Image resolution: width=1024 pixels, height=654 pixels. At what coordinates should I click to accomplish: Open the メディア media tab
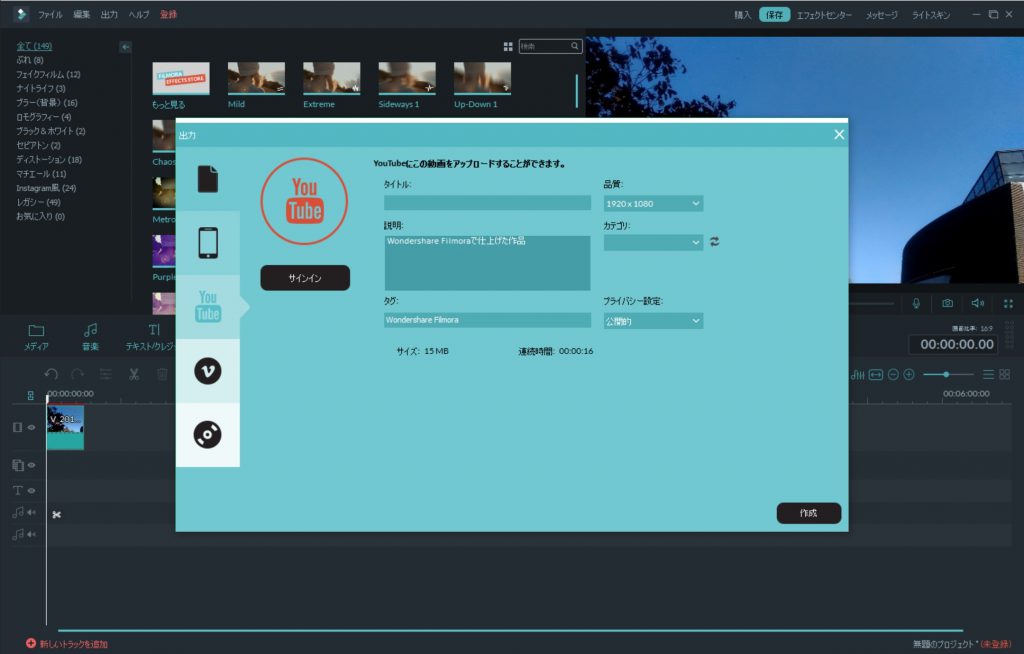point(37,336)
